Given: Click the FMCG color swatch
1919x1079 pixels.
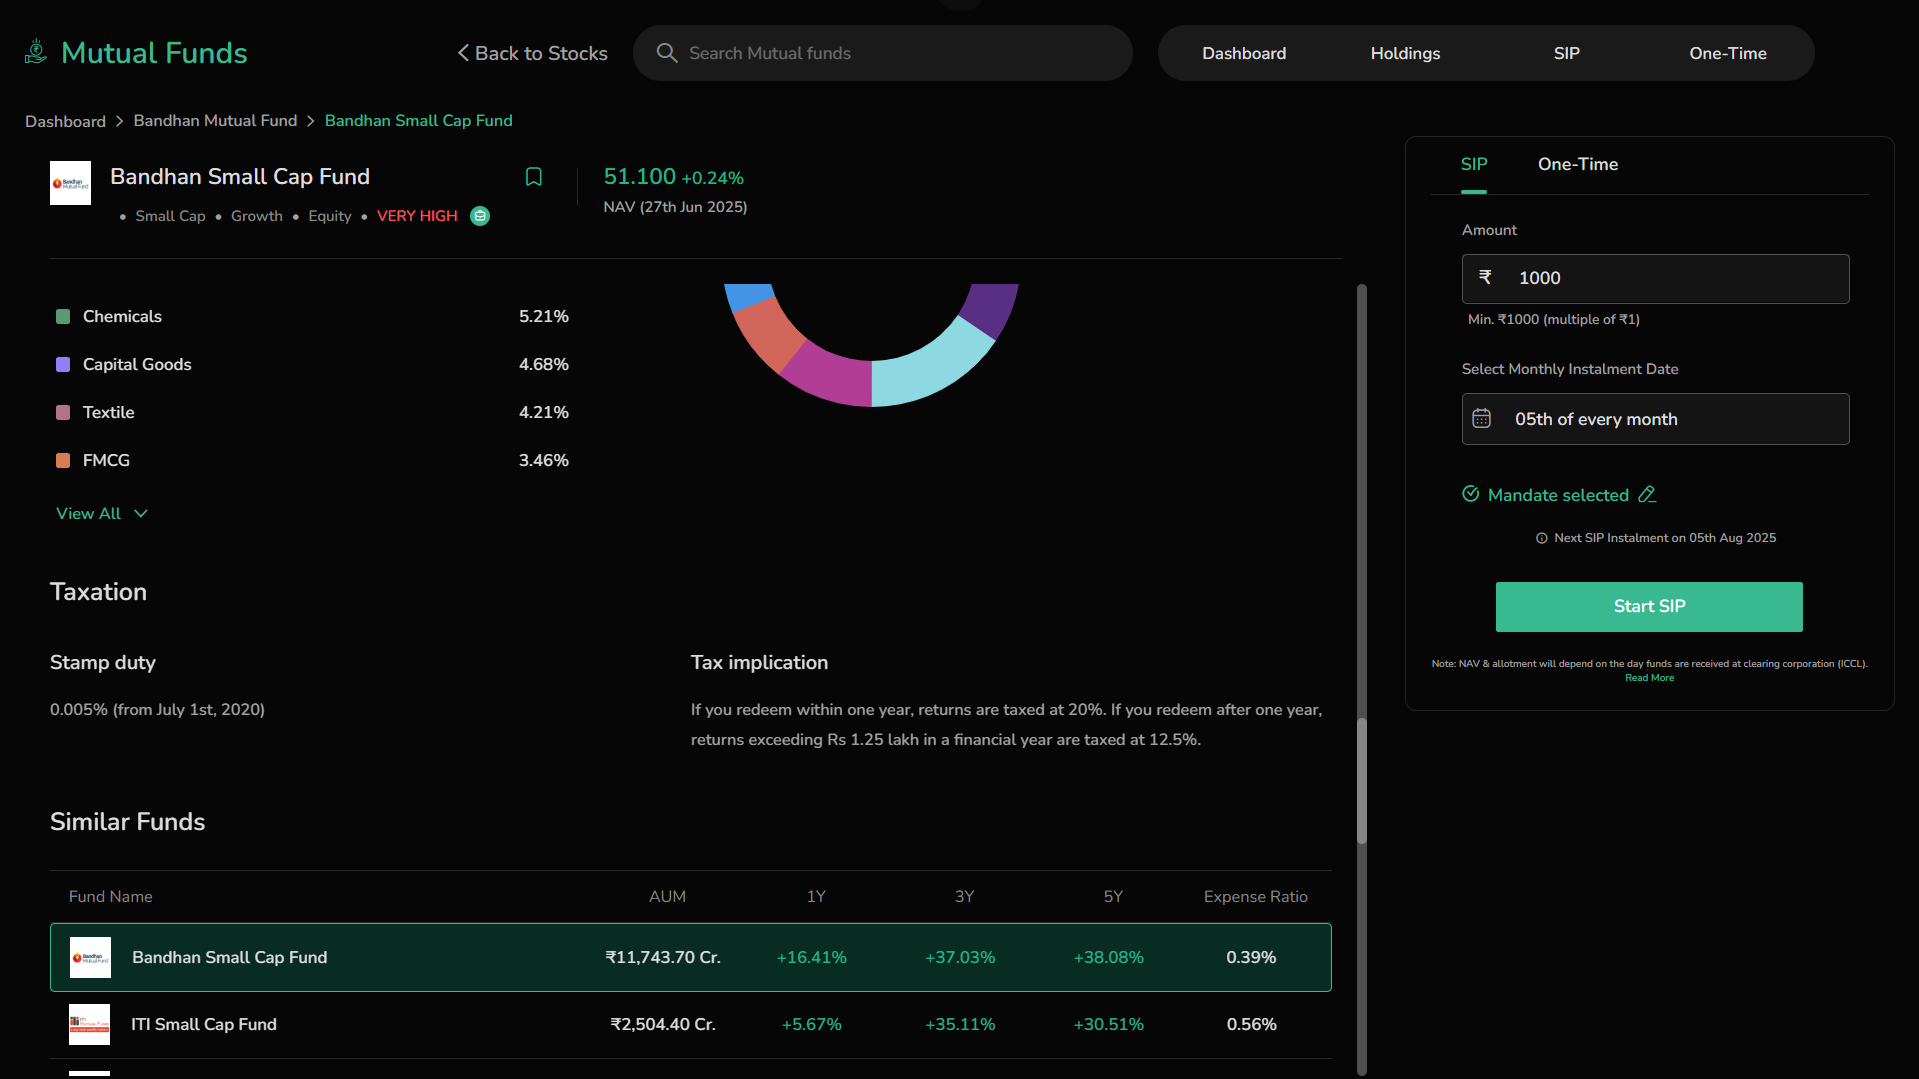Looking at the screenshot, I should pos(63,461).
